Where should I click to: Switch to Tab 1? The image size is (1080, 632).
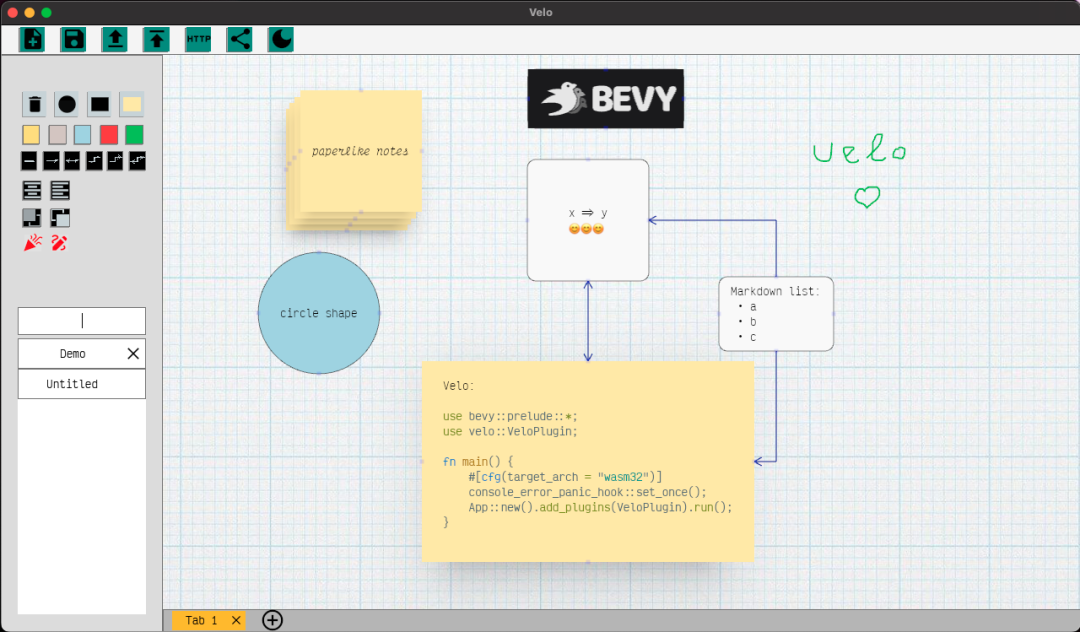[200, 620]
